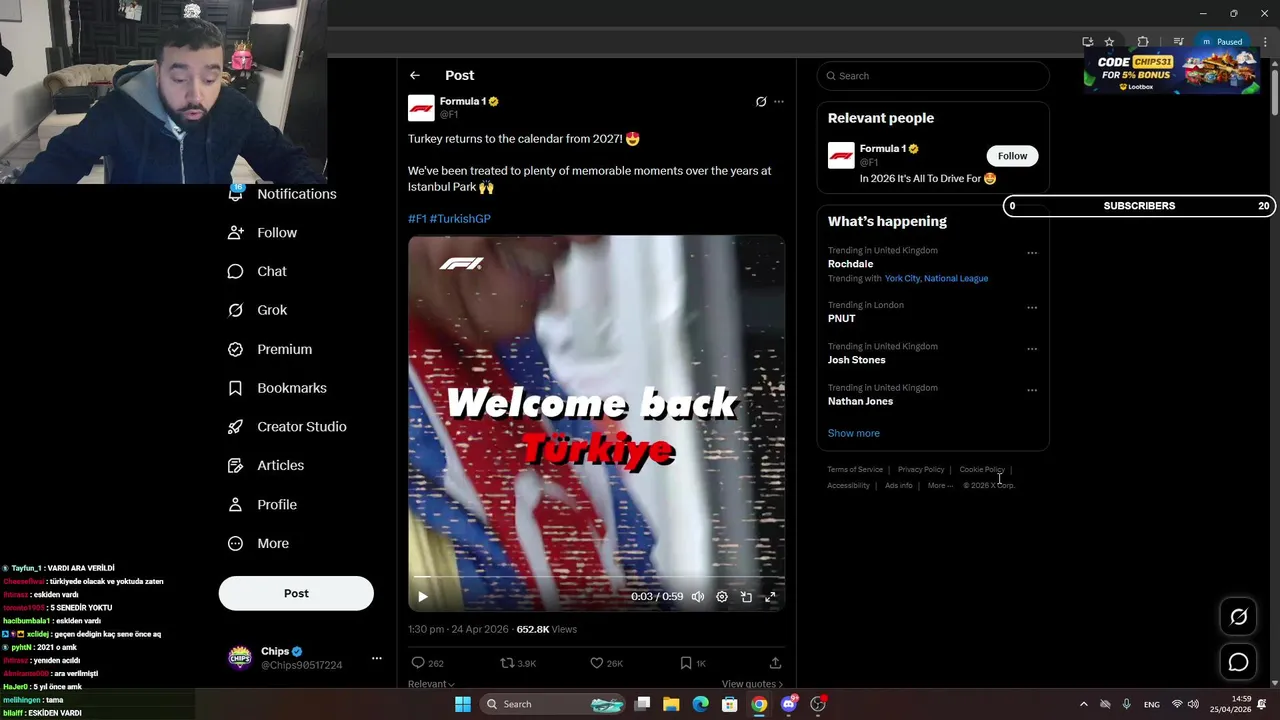
Task: Open Microsoft Store on the taskbar
Action: coord(730,704)
